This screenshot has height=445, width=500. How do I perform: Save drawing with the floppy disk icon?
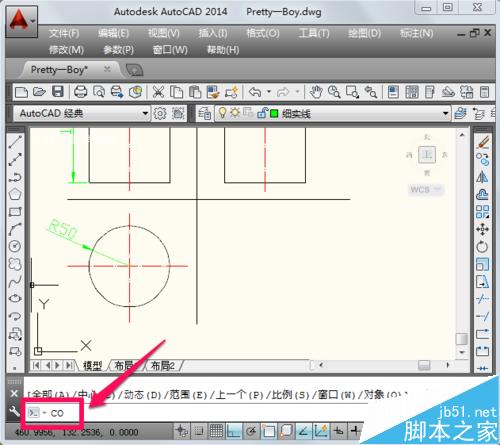pos(58,92)
